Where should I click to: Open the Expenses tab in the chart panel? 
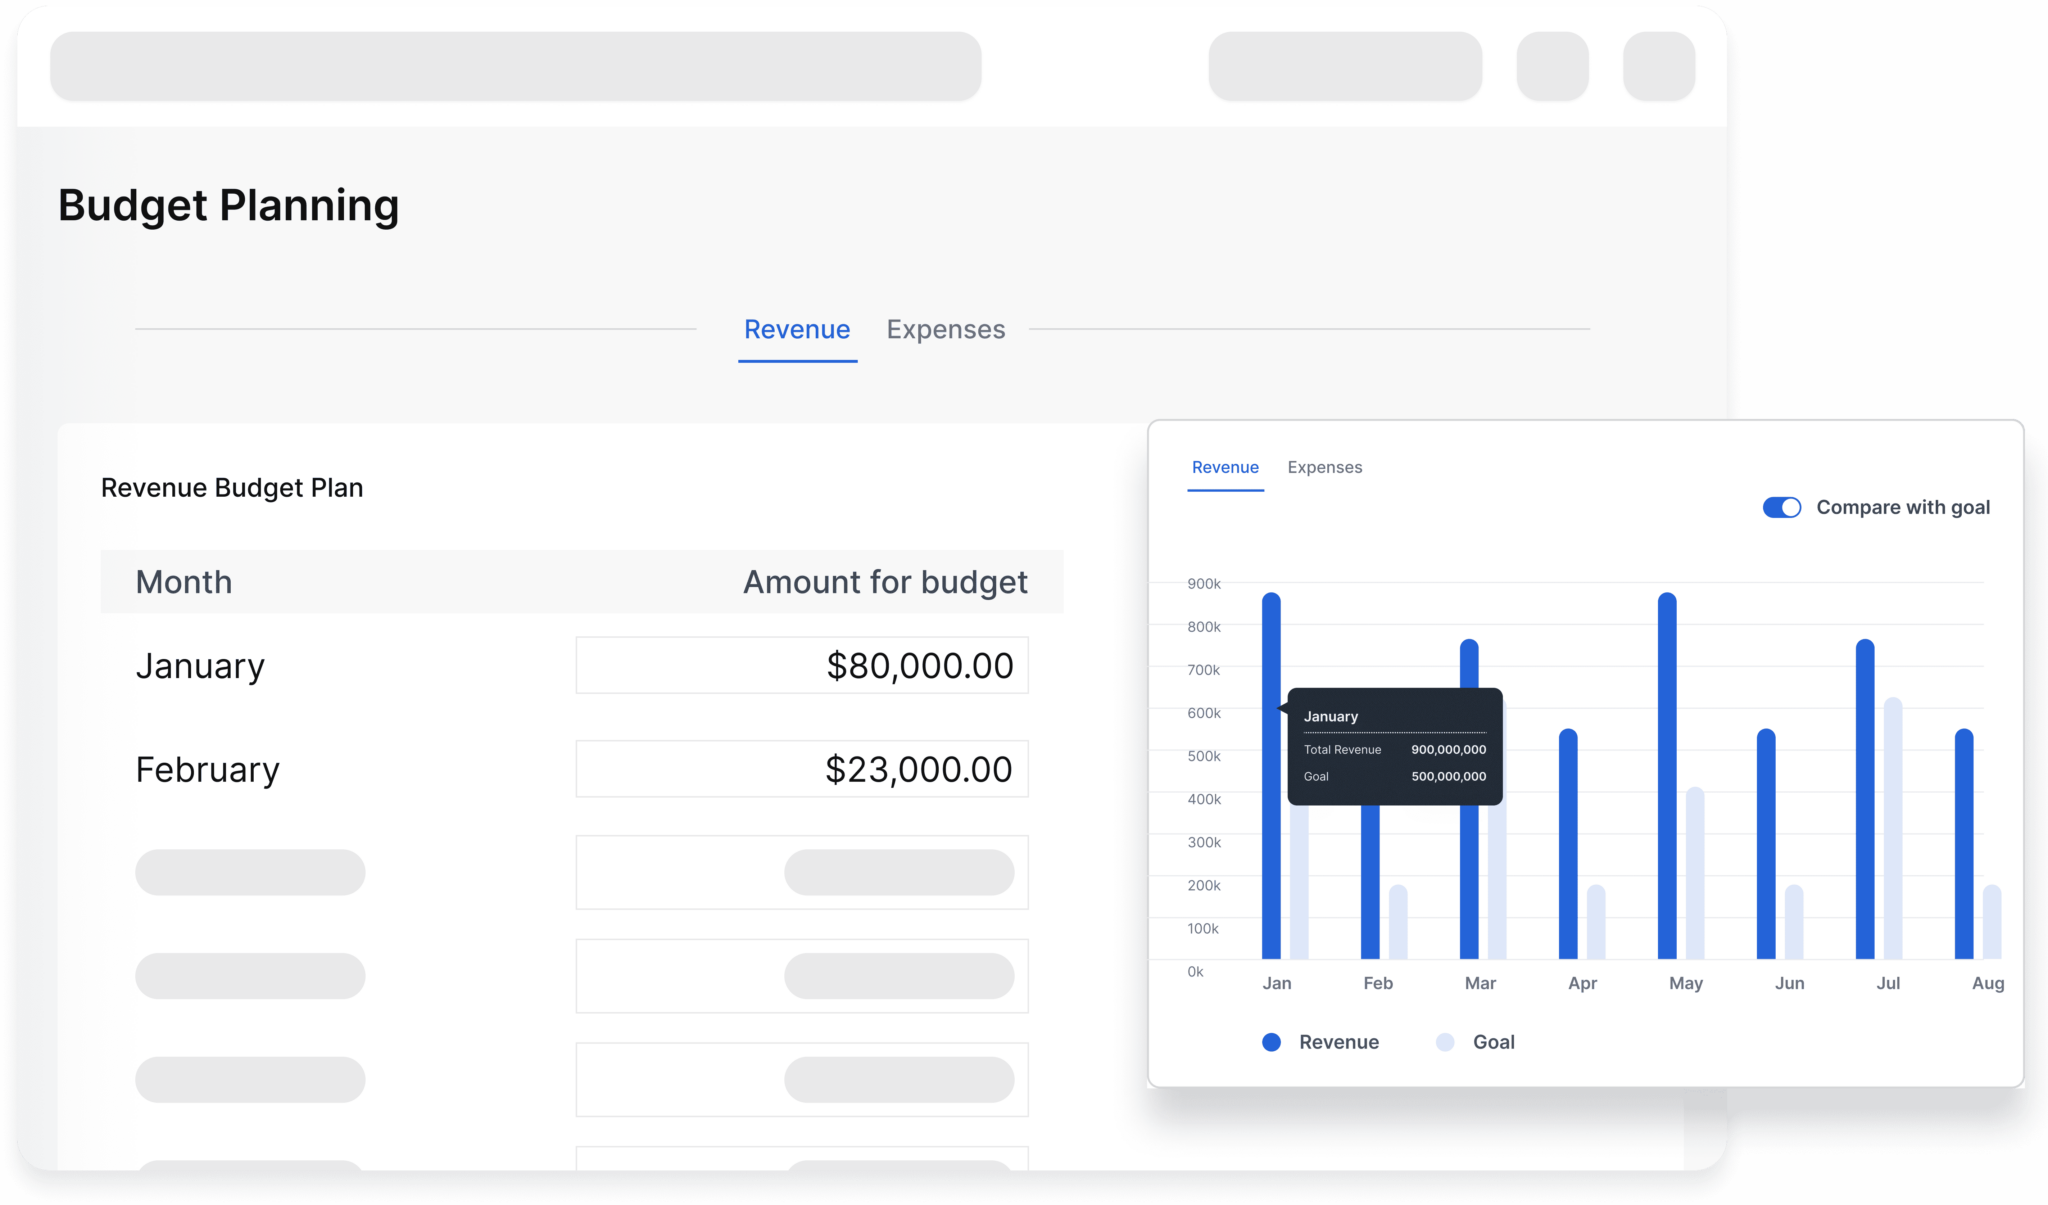(1324, 467)
